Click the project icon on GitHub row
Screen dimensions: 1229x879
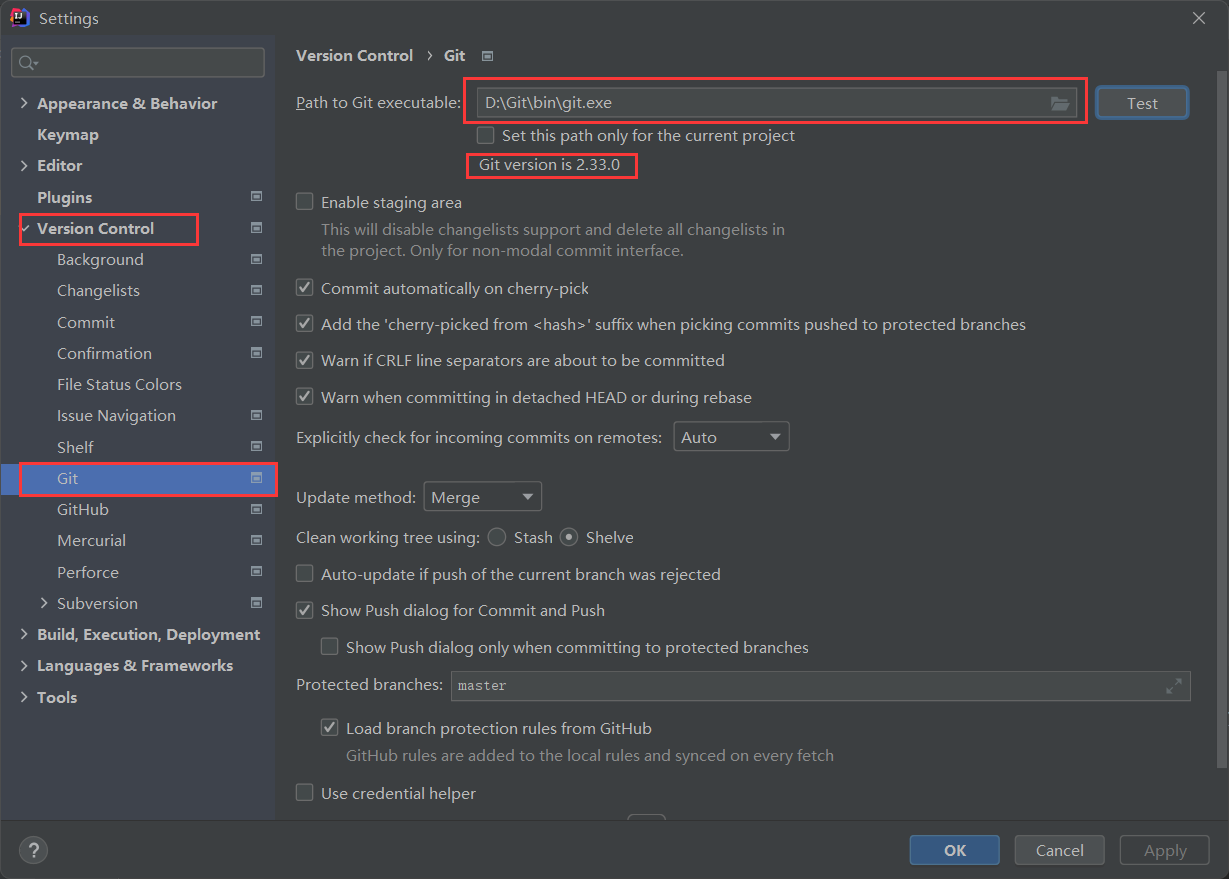tap(256, 509)
